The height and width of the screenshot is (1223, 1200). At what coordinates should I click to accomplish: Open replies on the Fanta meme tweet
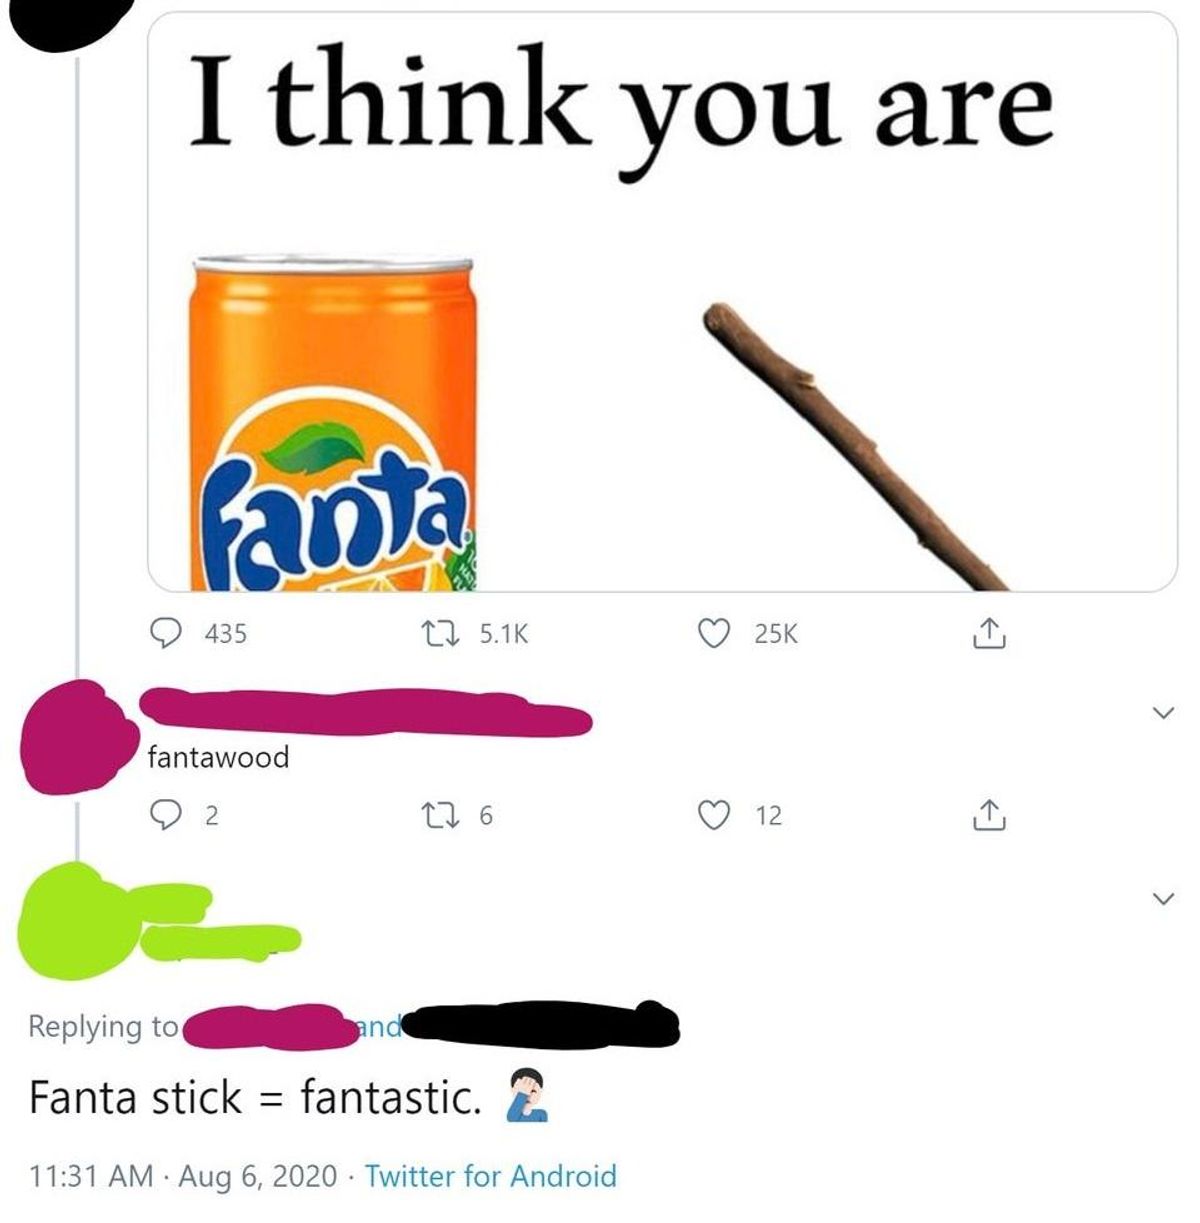pyautogui.click(x=199, y=634)
